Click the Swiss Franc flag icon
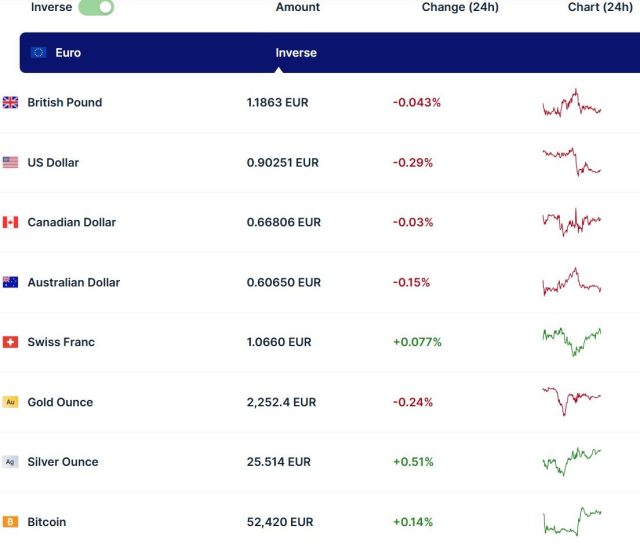 10,342
